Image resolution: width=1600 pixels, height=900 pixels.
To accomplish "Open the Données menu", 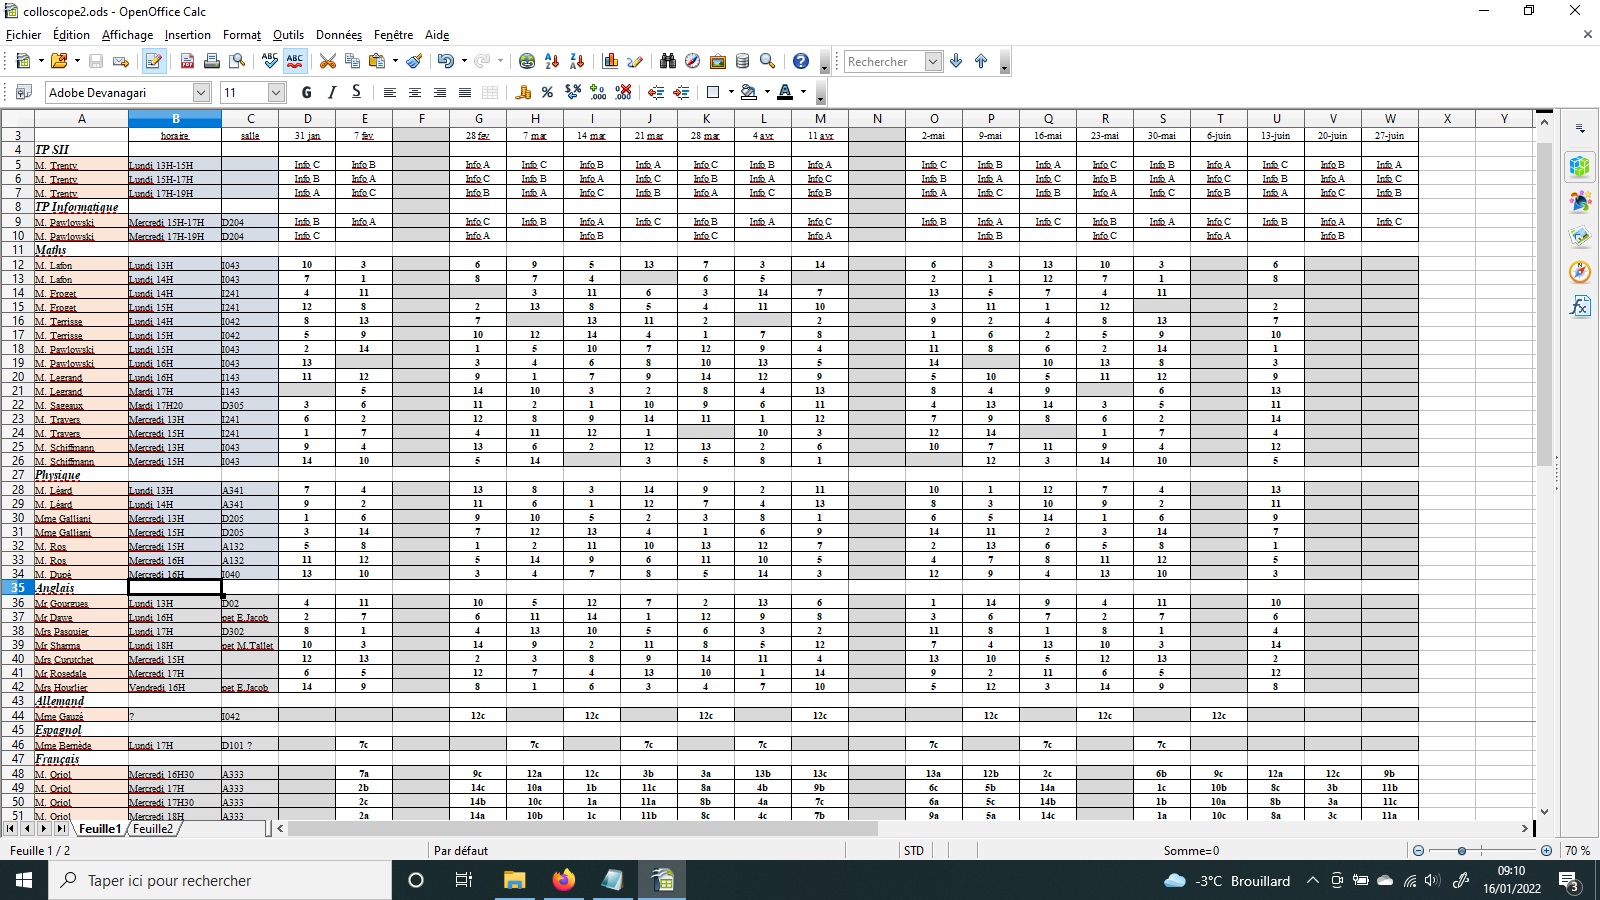I will point(338,35).
